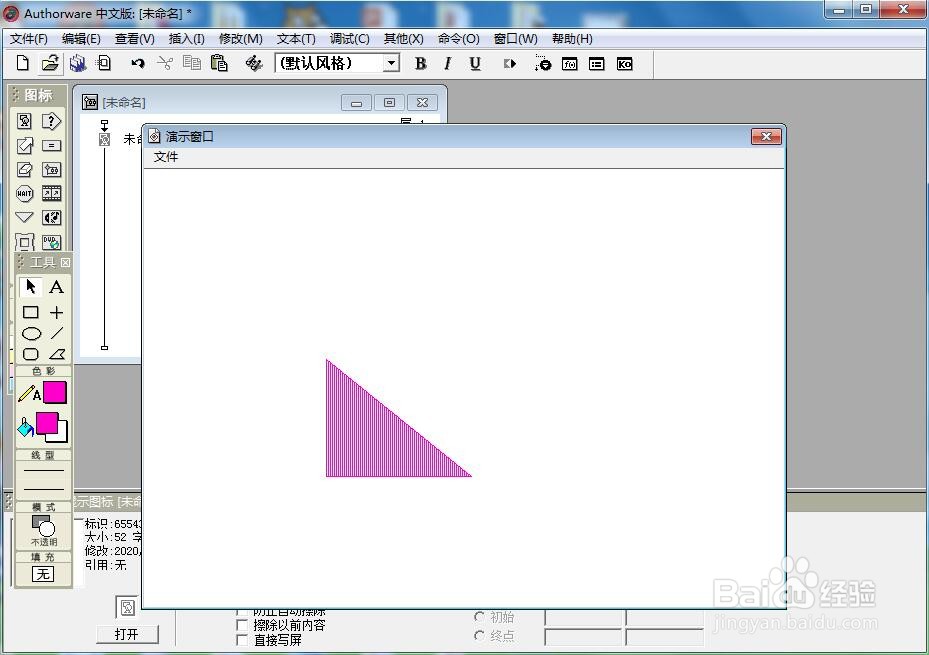
Task: Select the Decision icon with question mark
Action: pyautogui.click(x=52, y=121)
